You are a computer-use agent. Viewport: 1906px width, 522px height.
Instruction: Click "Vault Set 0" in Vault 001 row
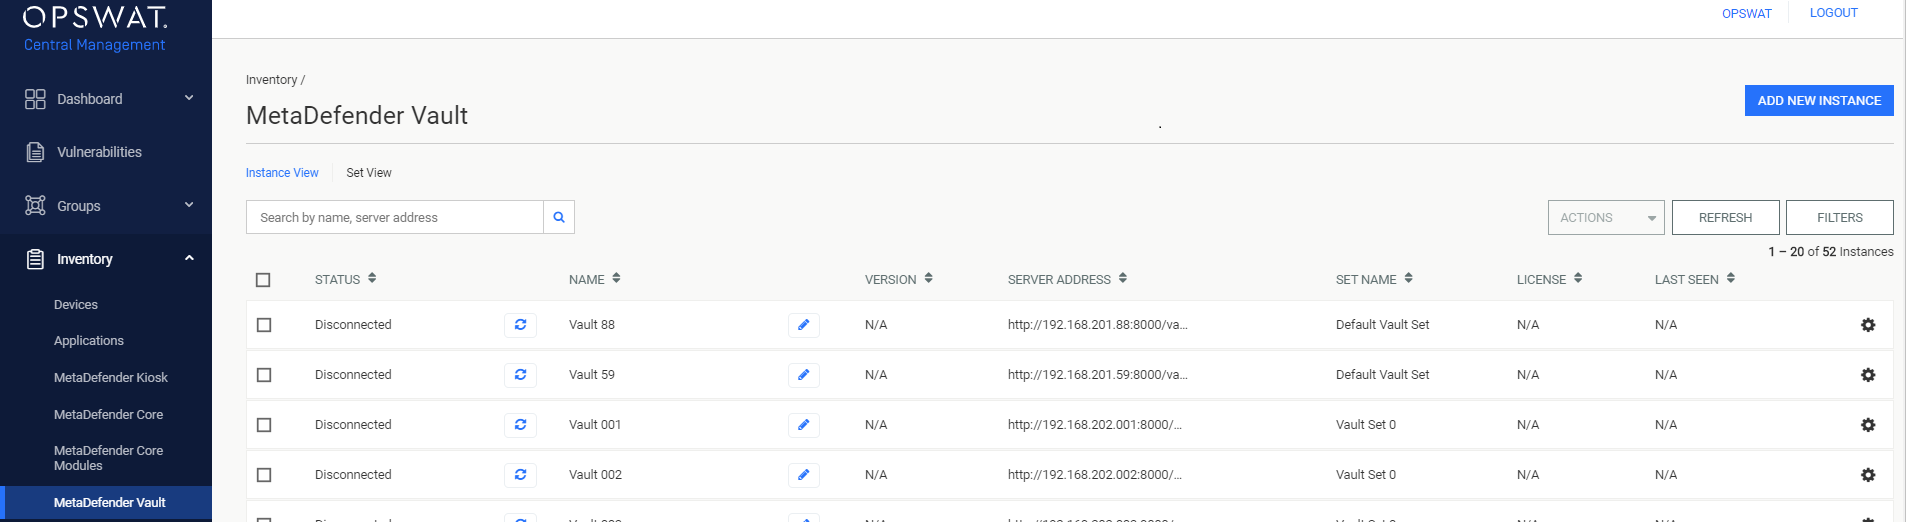tap(1366, 425)
